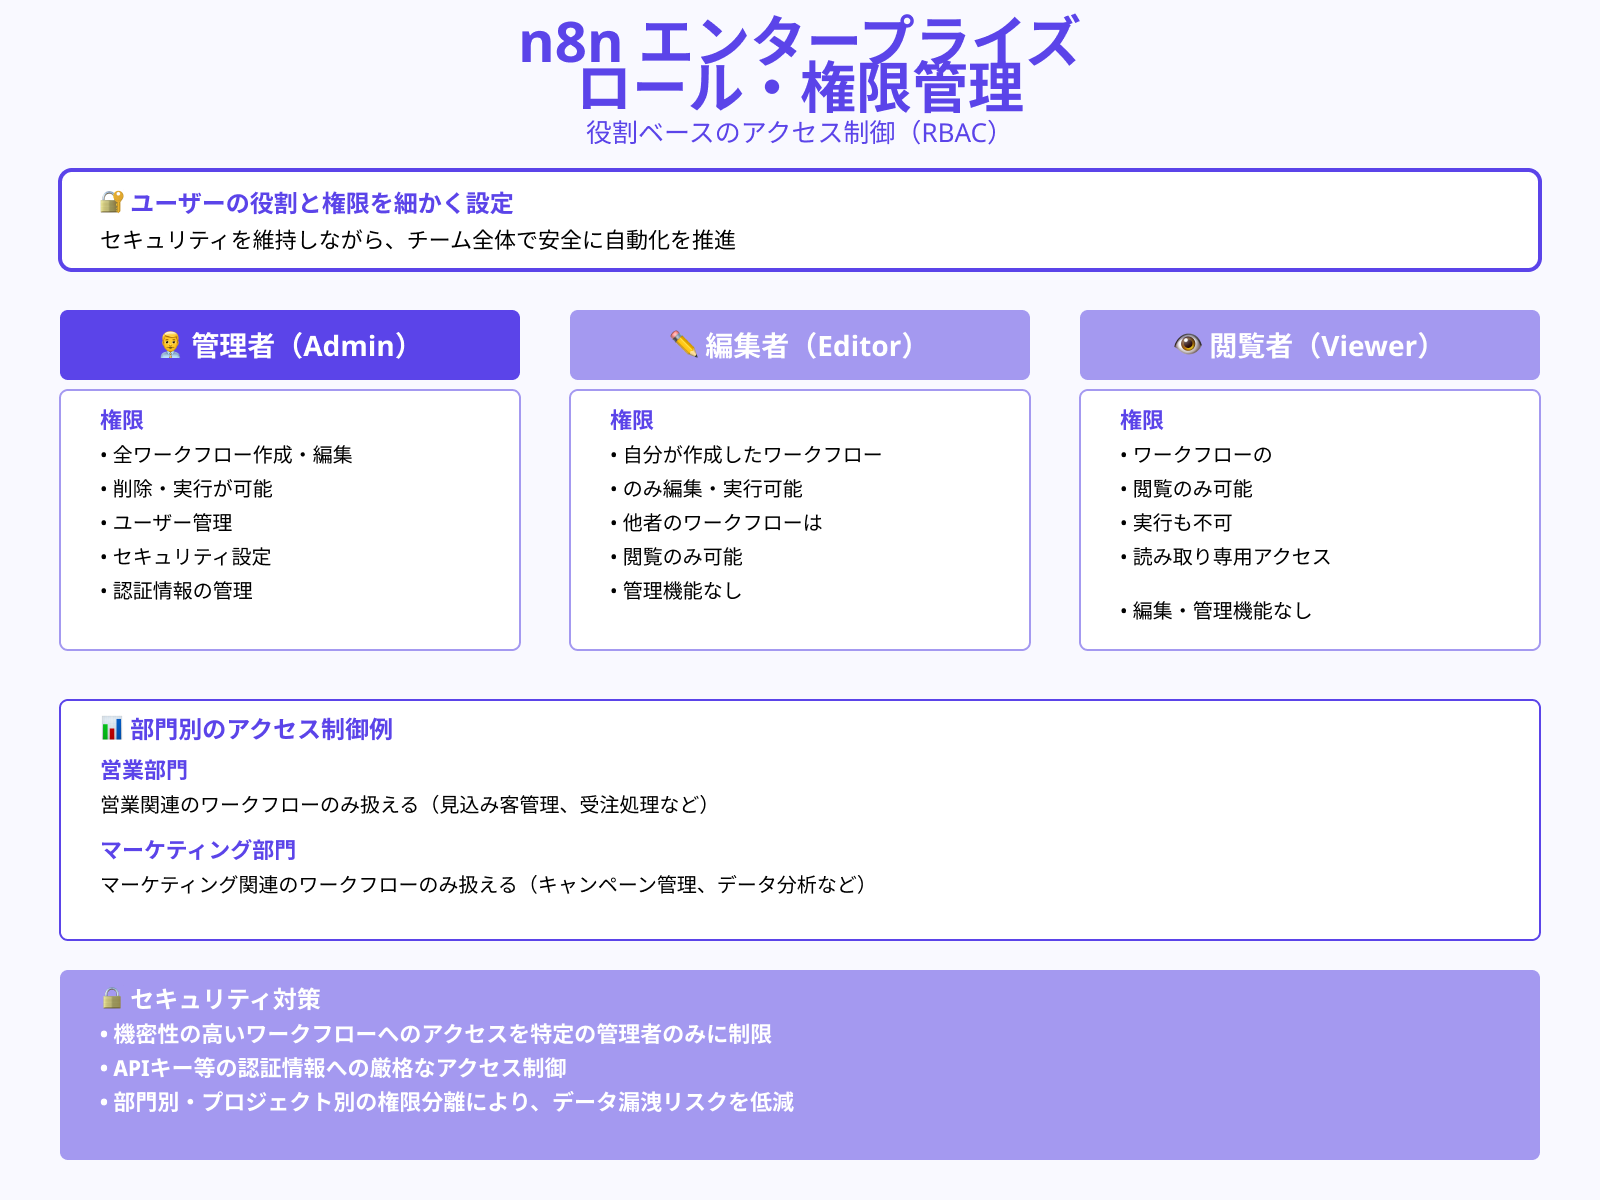The height and width of the screenshot is (1200, 1600).
Task: Toggle the 管理者（Admin）role header
Action: pos(290,345)
